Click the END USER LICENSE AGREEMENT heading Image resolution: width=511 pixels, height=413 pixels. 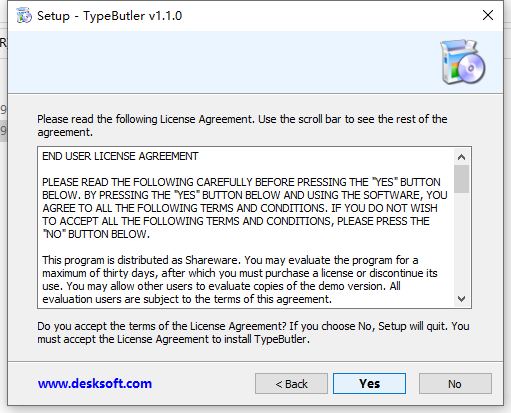pyautogui.click(x=120, y=156)
